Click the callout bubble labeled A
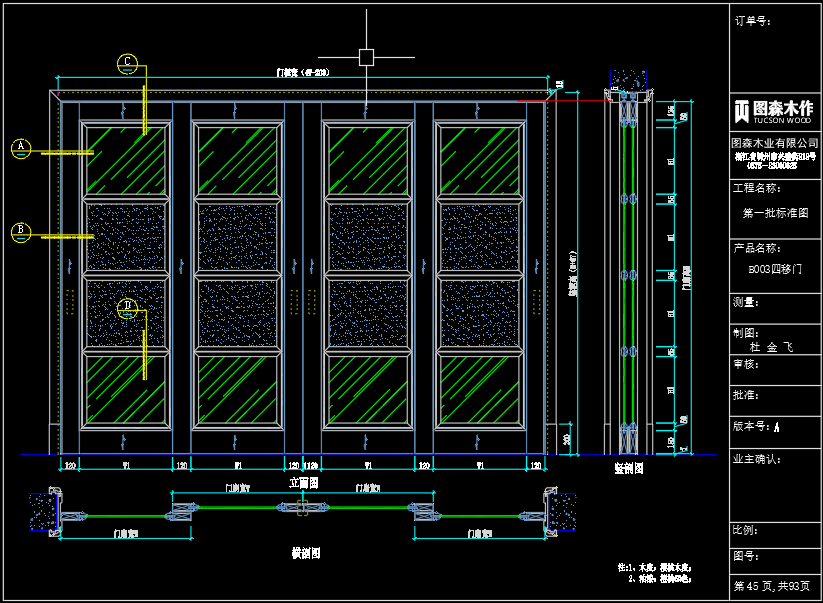 [21, 148]
